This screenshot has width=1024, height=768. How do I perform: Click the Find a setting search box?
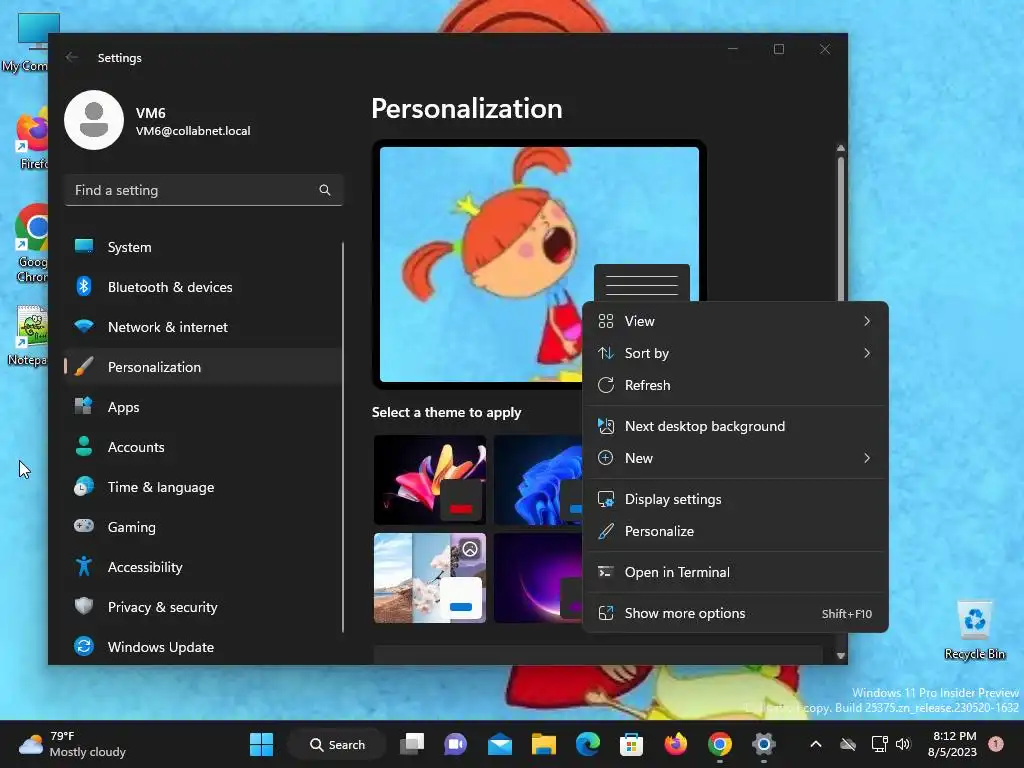tap(204, 190)
